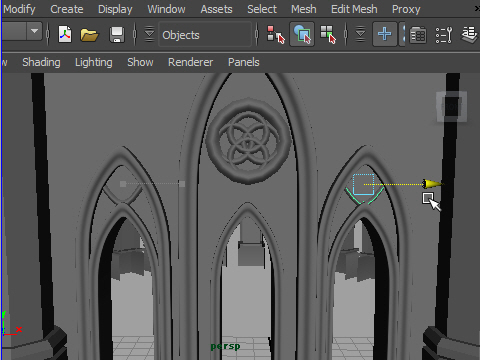Toggle the blue plus handles mask
The image size is (480, 360).
pyautogui.click(x=385, y=34)
